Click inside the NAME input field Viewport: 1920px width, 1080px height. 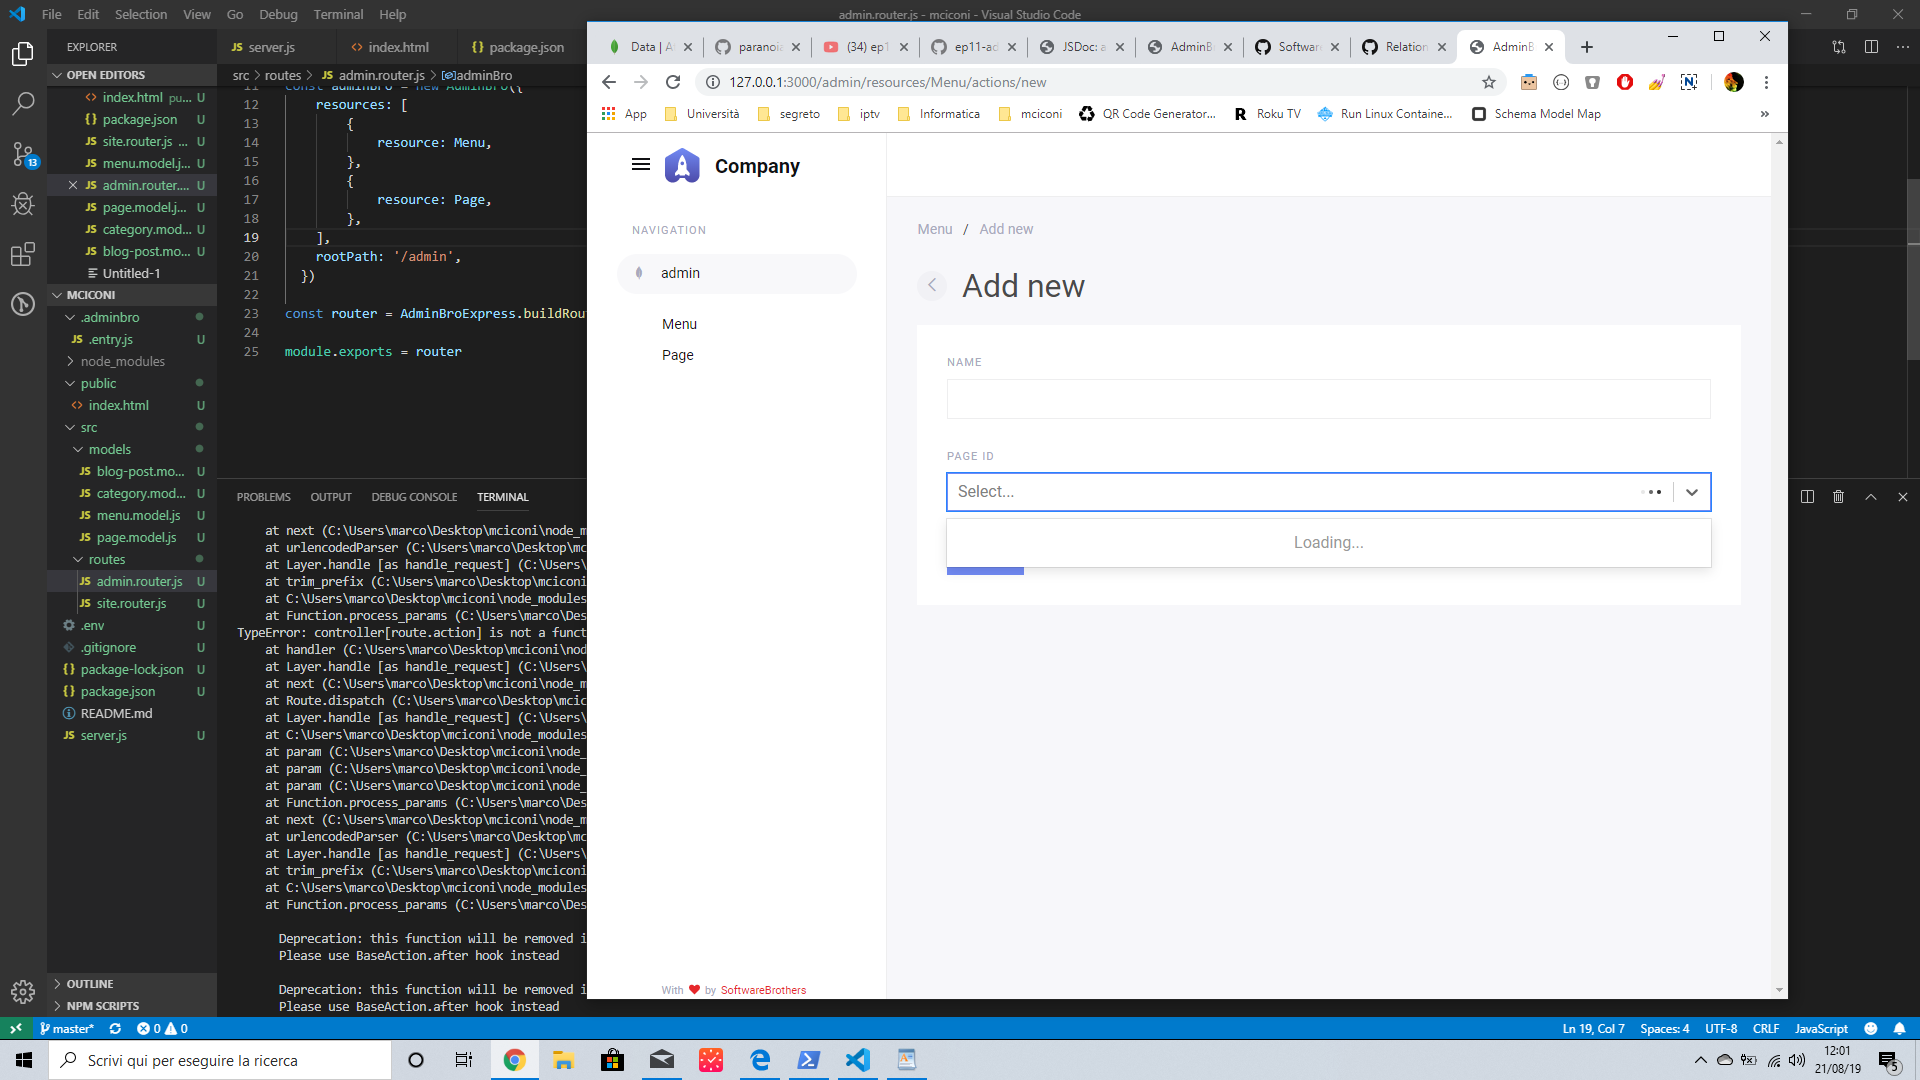(1327, 398)
